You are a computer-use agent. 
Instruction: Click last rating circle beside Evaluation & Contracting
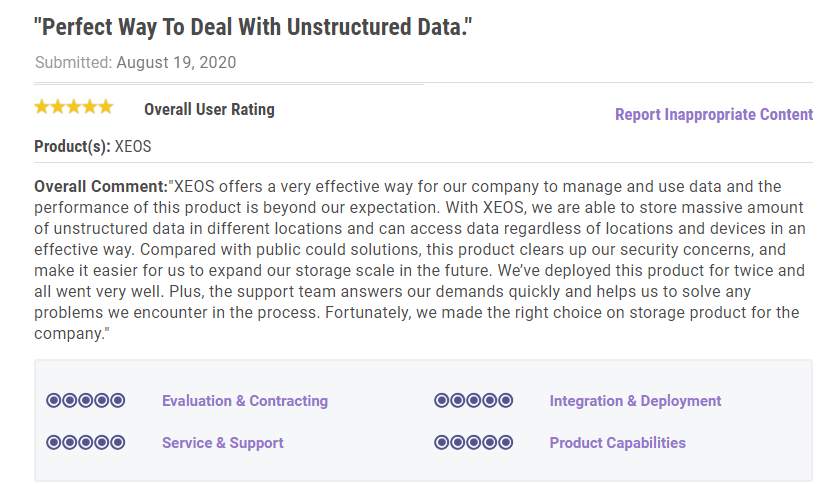[x=118, y=400]
